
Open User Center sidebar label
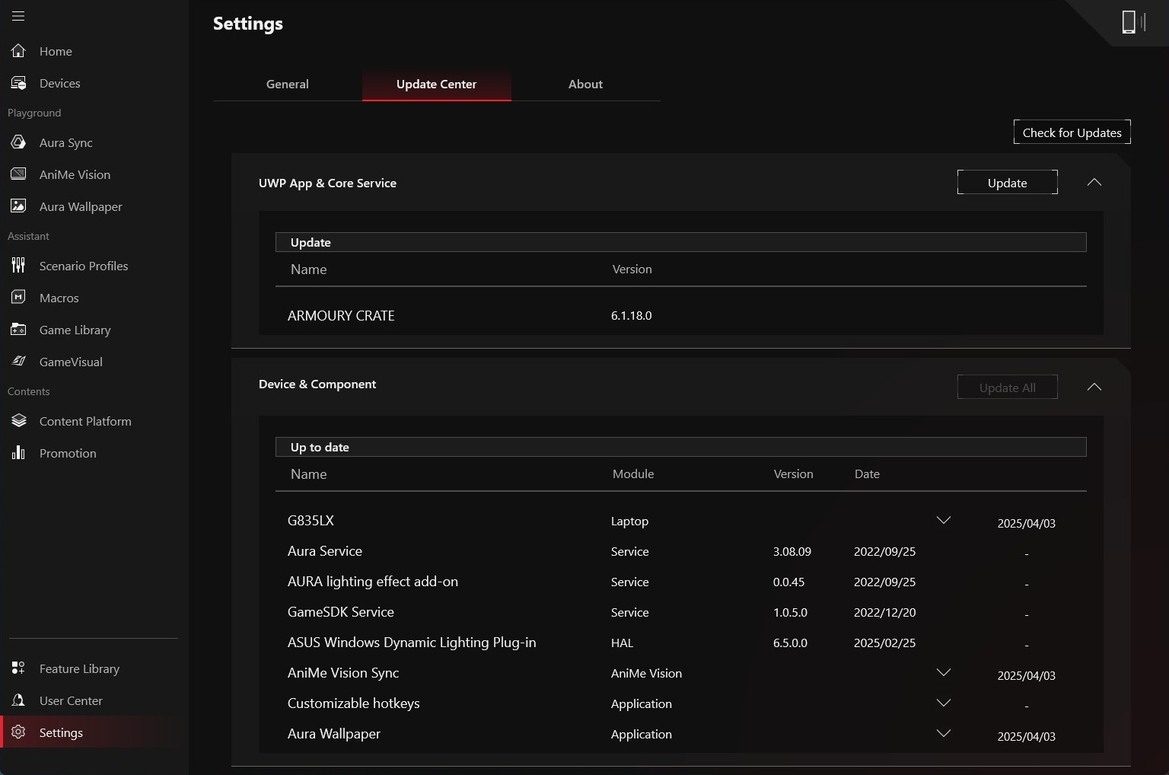coord(71,701)
